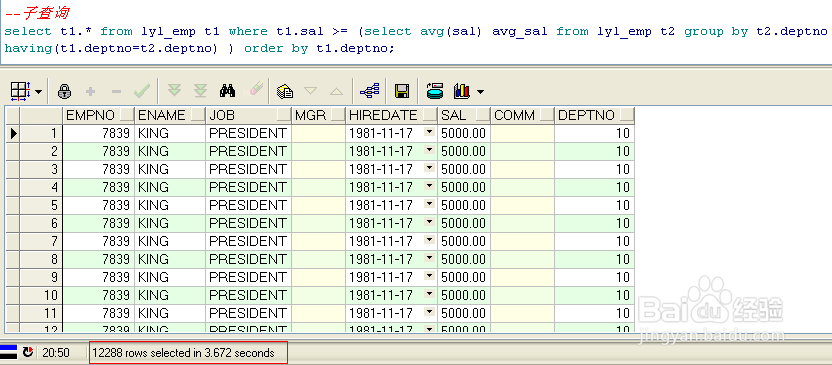Screen dimensions: 832x365
Task: Click the sort box in the COMM header
Action: pyautogui.click(x=547, y=115)
